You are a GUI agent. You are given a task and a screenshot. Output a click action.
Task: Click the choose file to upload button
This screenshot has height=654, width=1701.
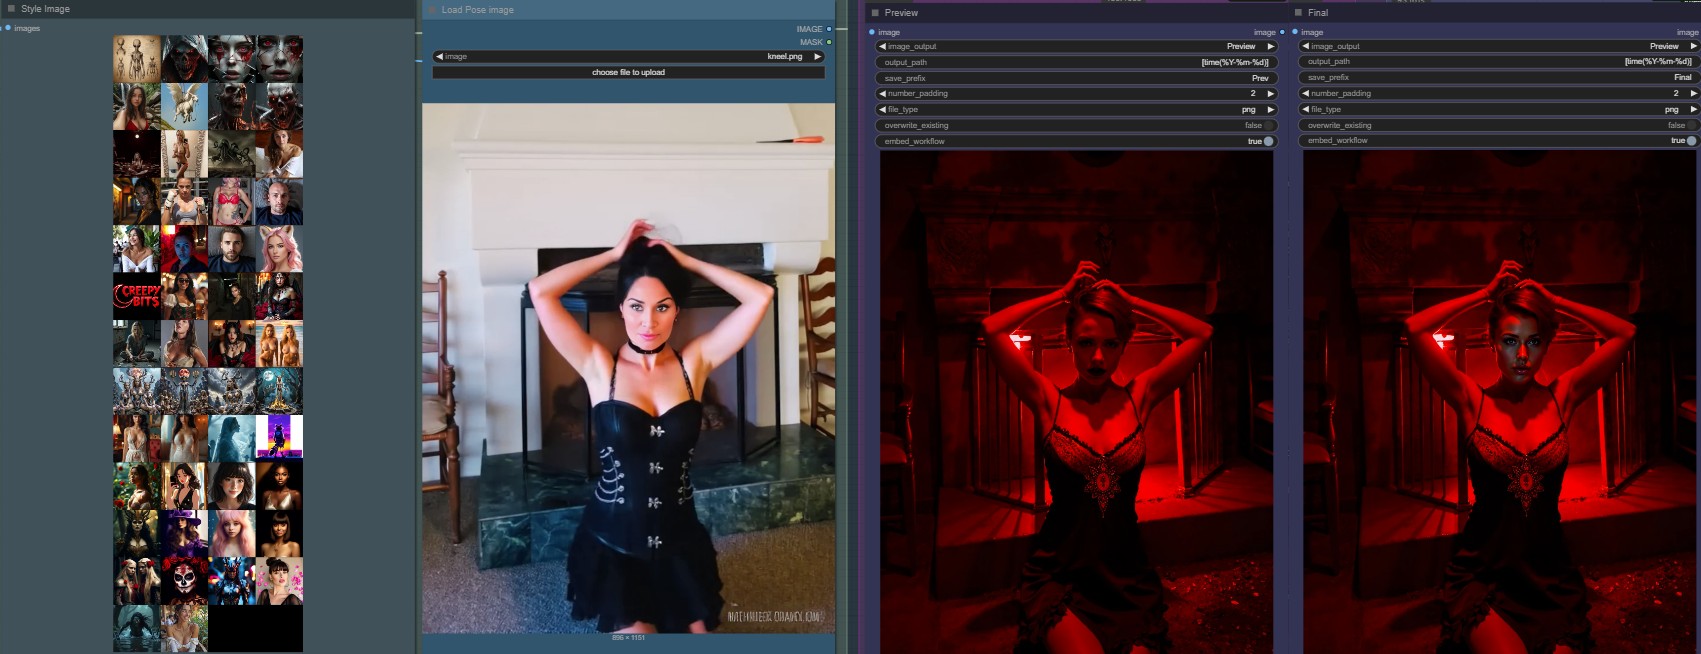[628, 72]
